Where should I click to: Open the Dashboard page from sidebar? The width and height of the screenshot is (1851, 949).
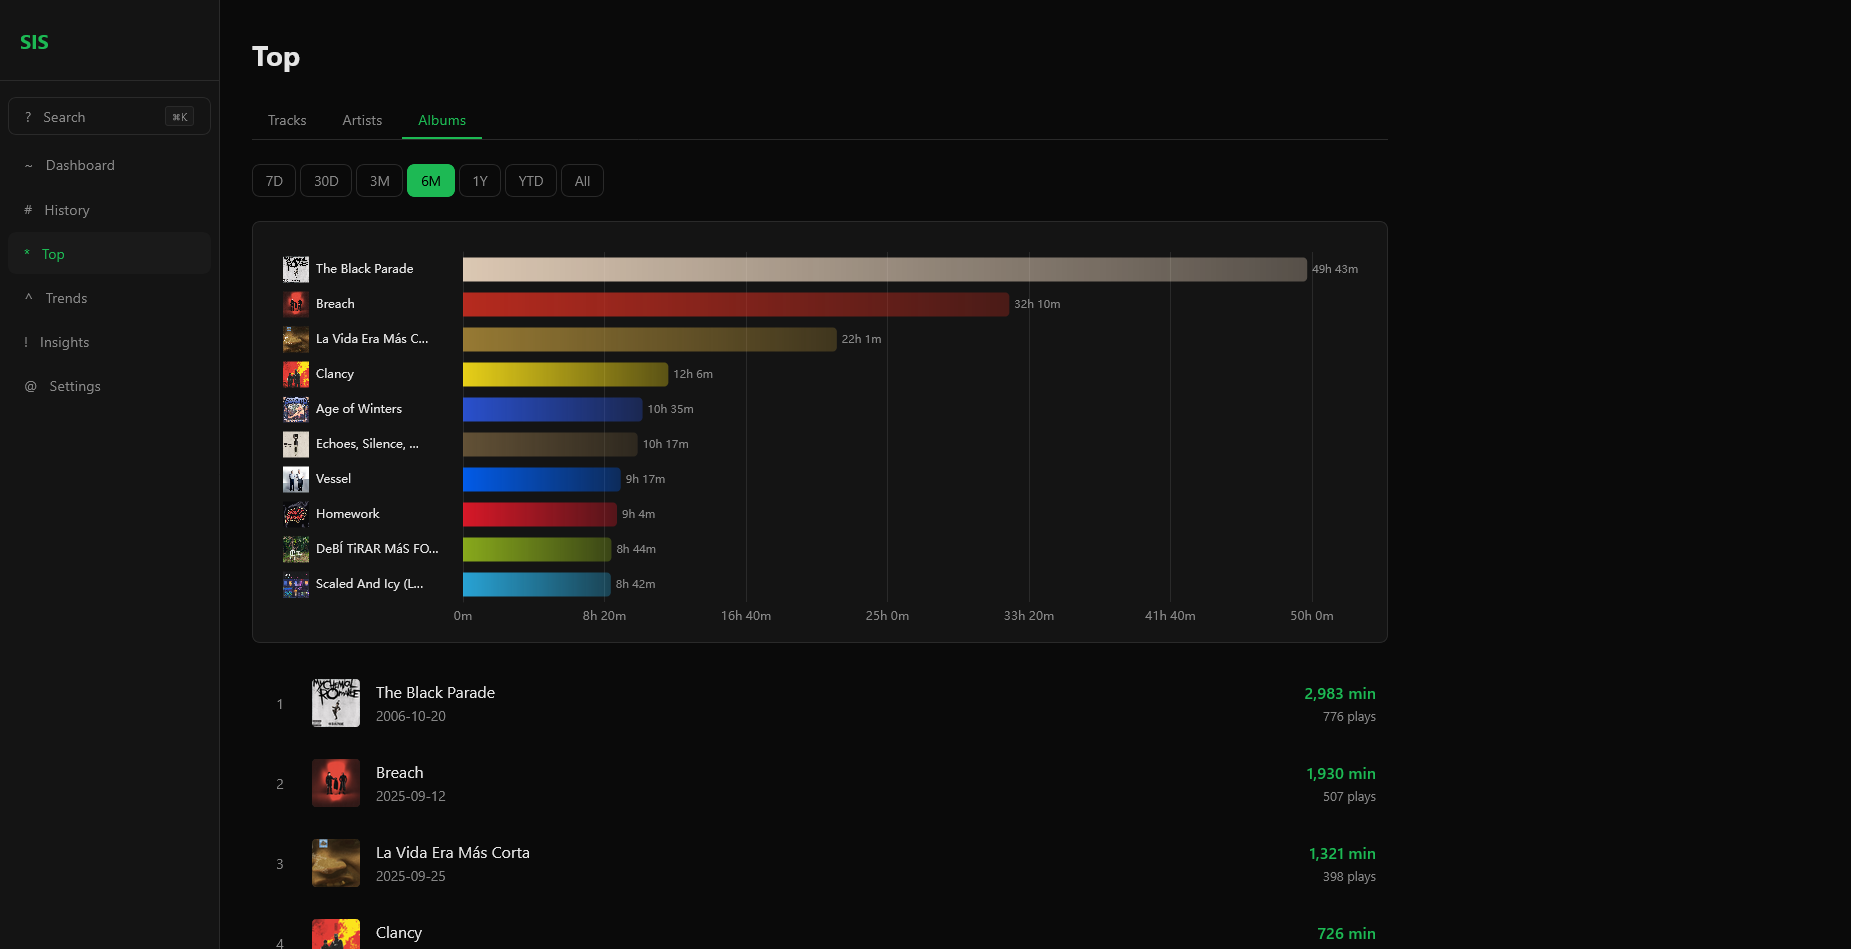click(80, 166)
